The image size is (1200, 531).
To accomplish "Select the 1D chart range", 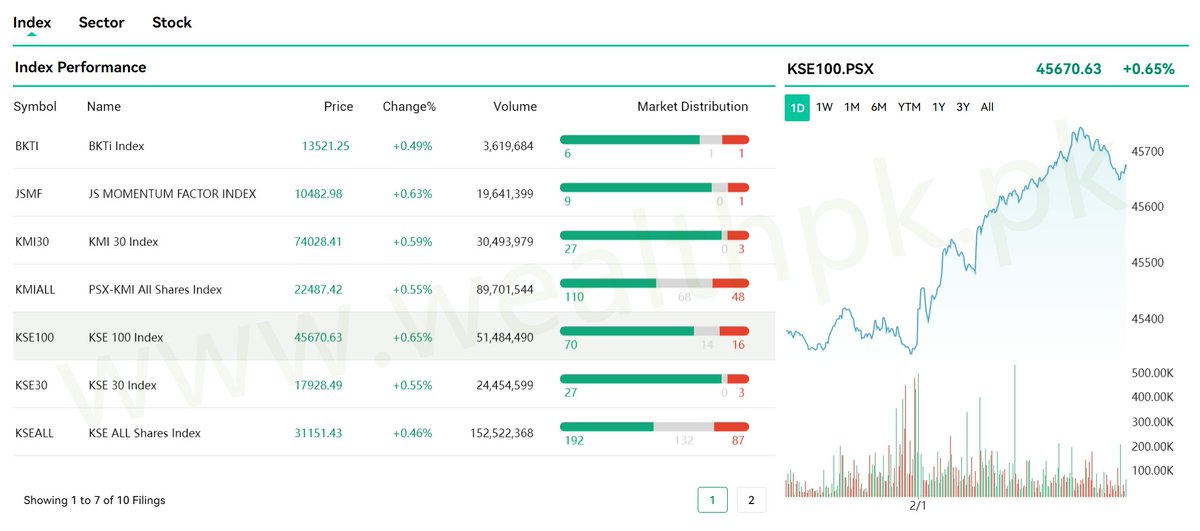I will tap(797, 107).
